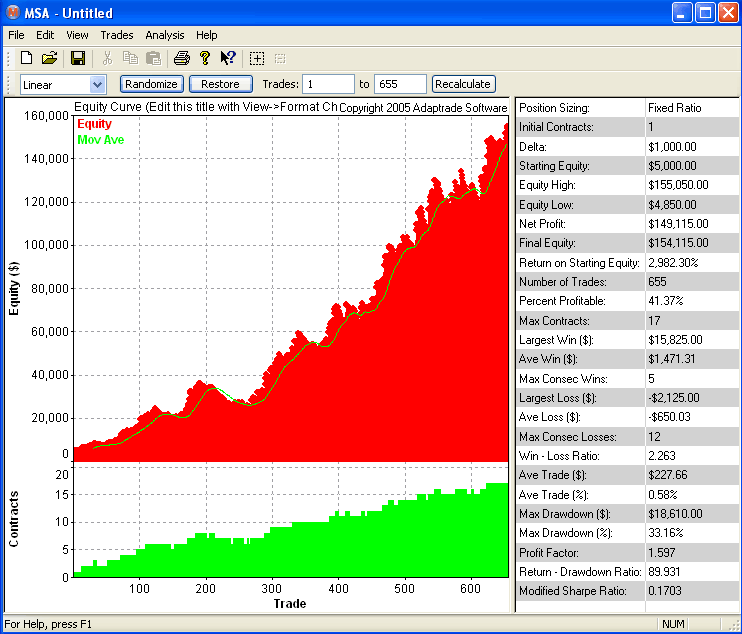
Task: Click the green Mov Ave legend label
Action: (99, 140)
